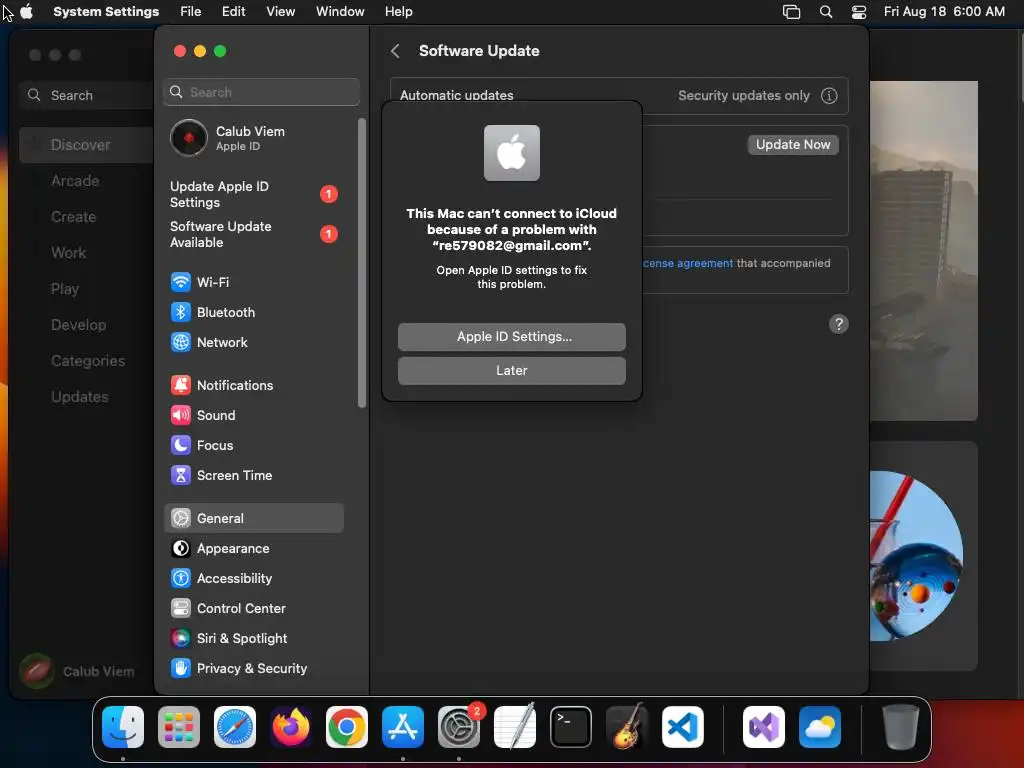Viewport: 1024px width, 768px height.
Task: Click the Stage Manager menu bar icon
Action: tap(791, 12)
